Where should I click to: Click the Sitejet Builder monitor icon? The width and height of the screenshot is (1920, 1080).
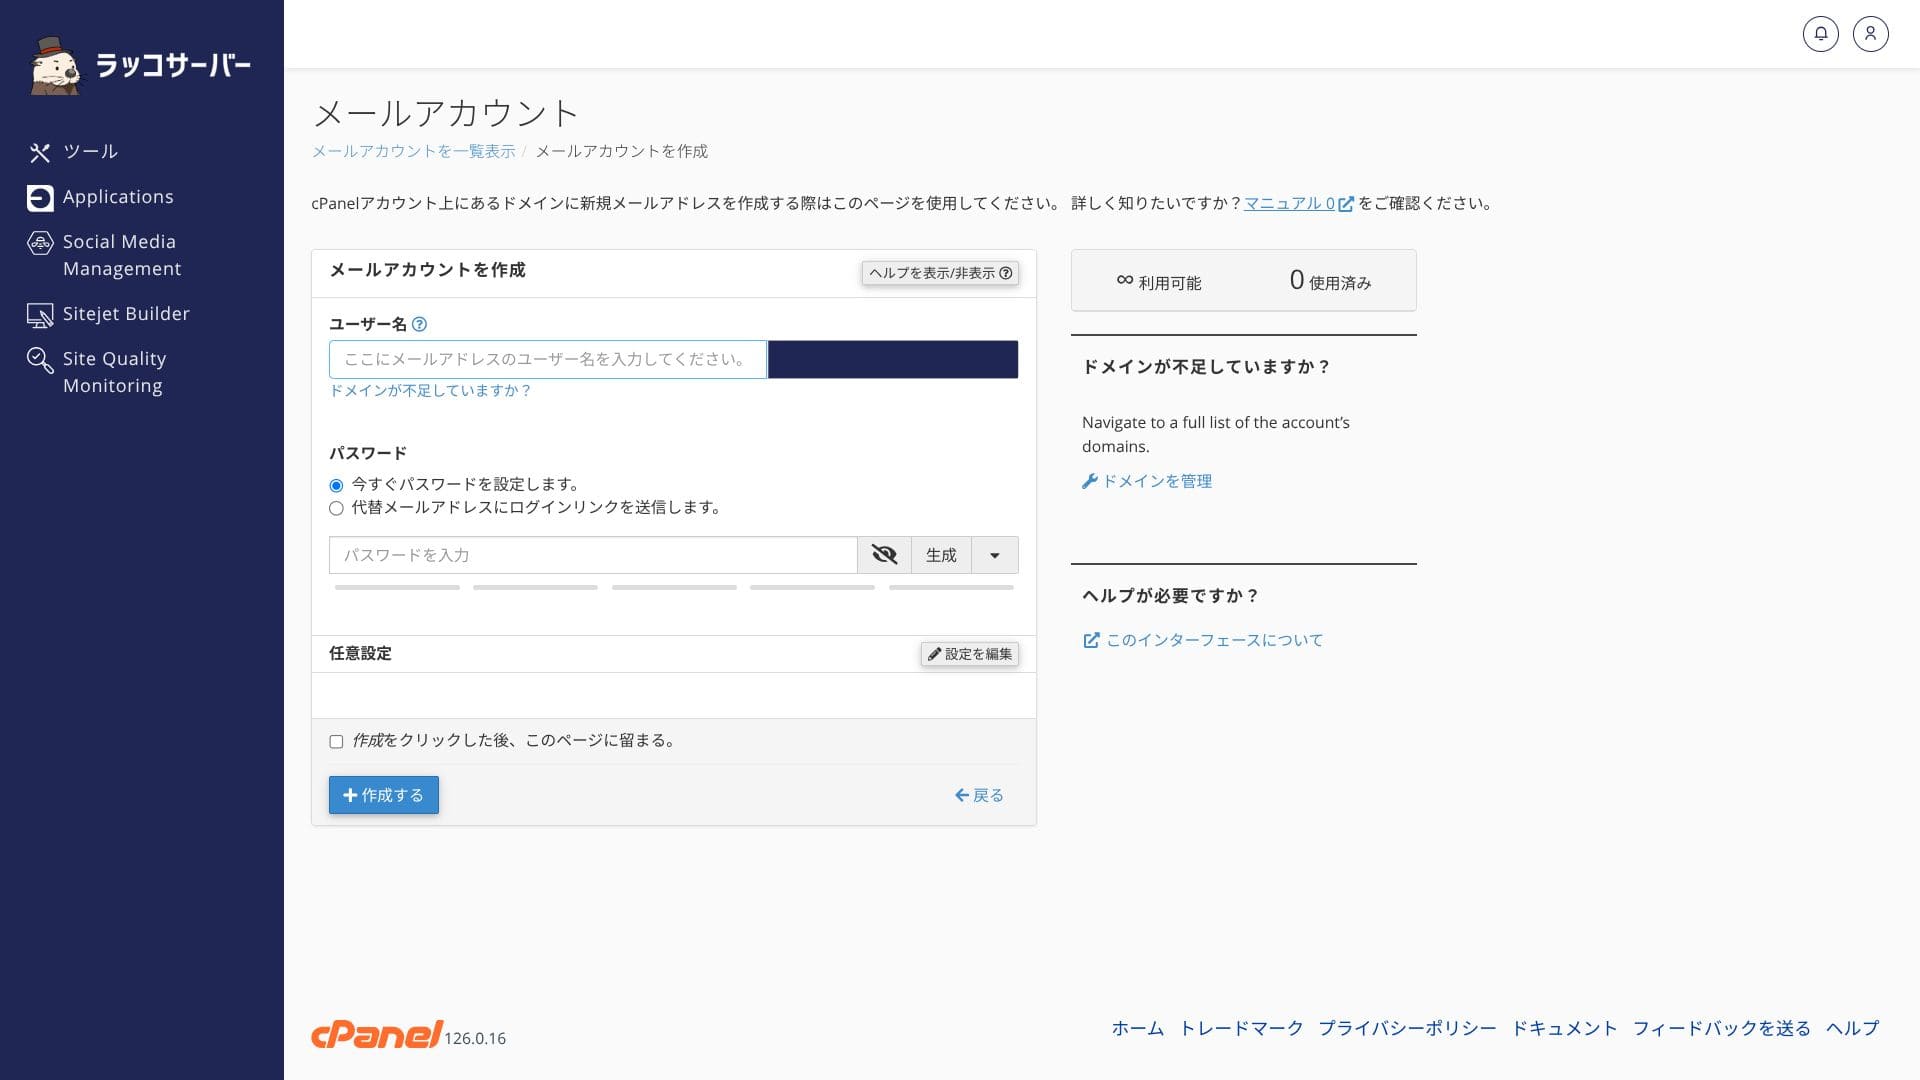coord(40,315)
